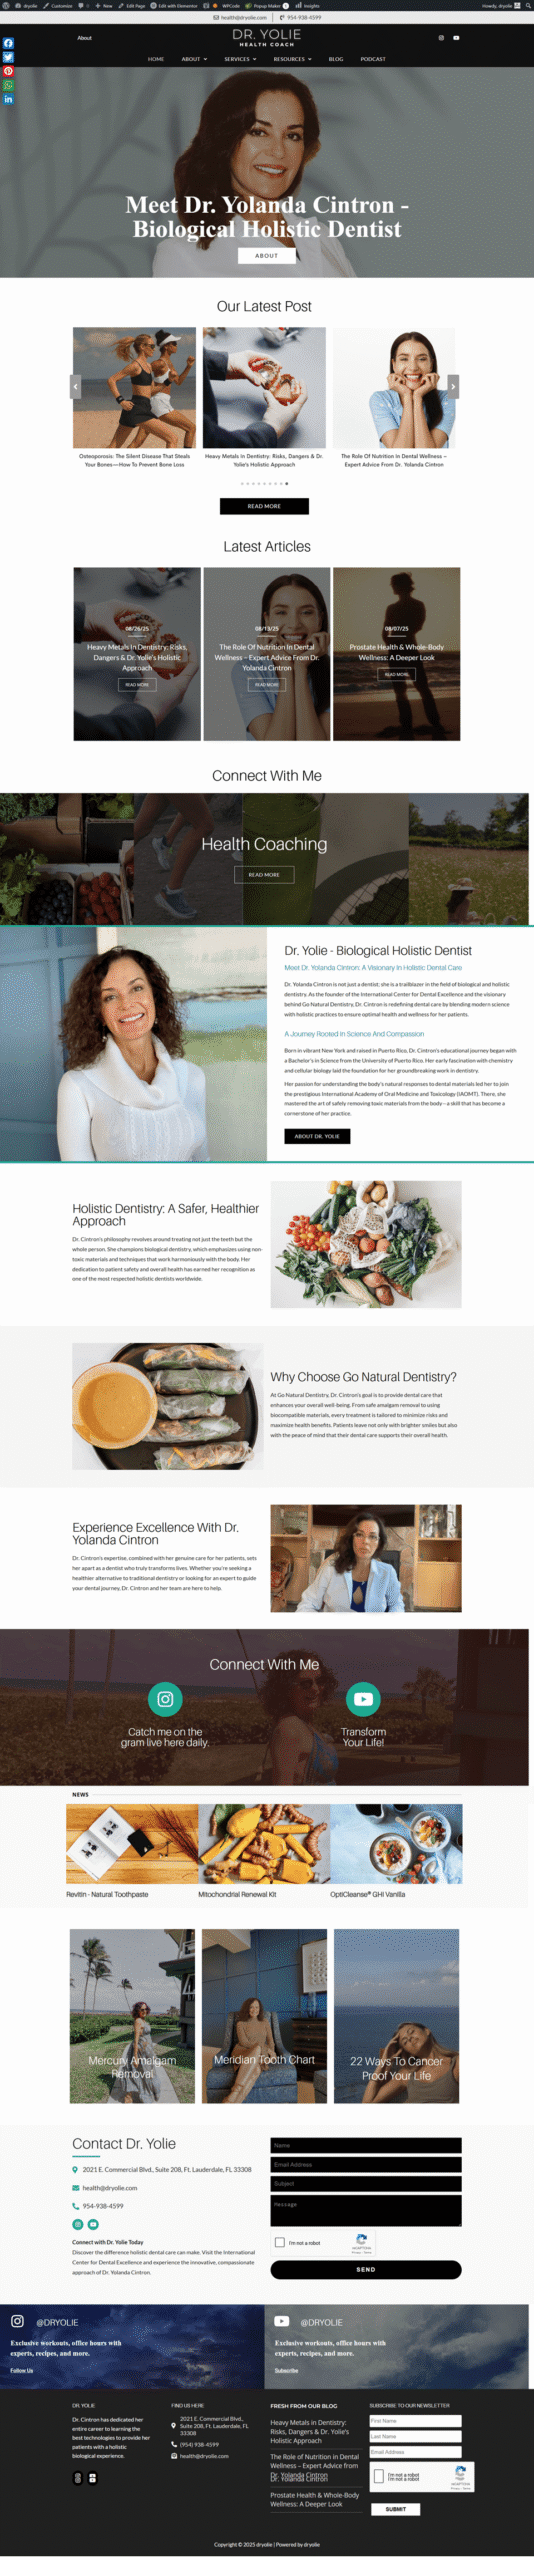The image size is (534, 2560).
Task: Check newsletter I'm not a robot box
Action: coord(379,2476)
